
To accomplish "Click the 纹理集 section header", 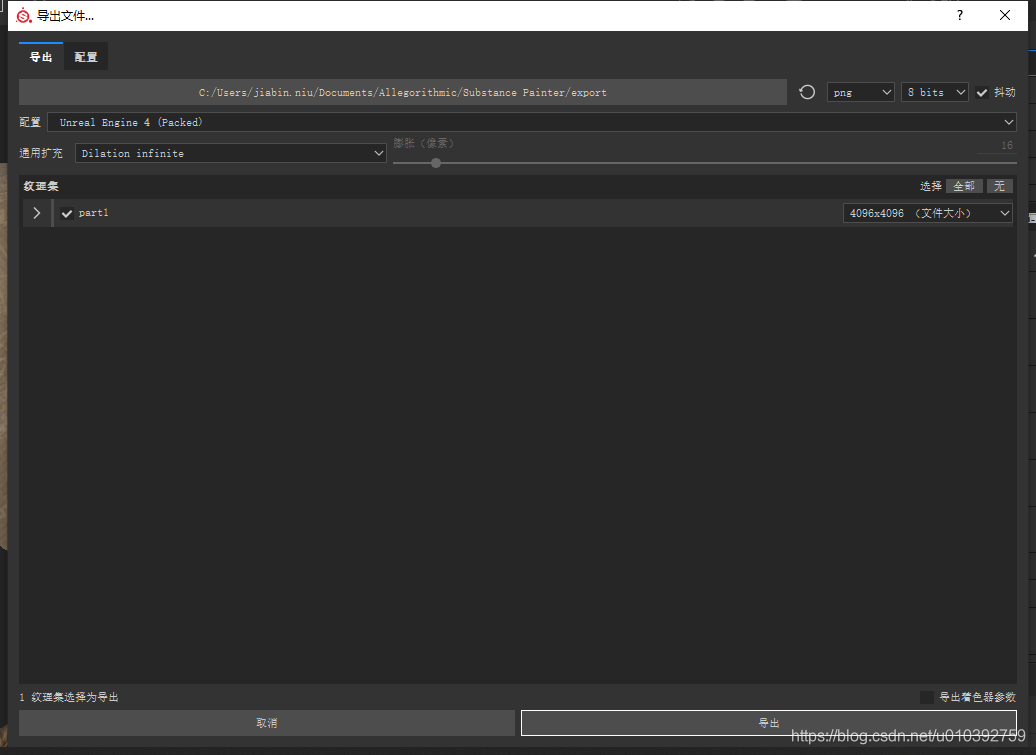I will coord(41,186).
